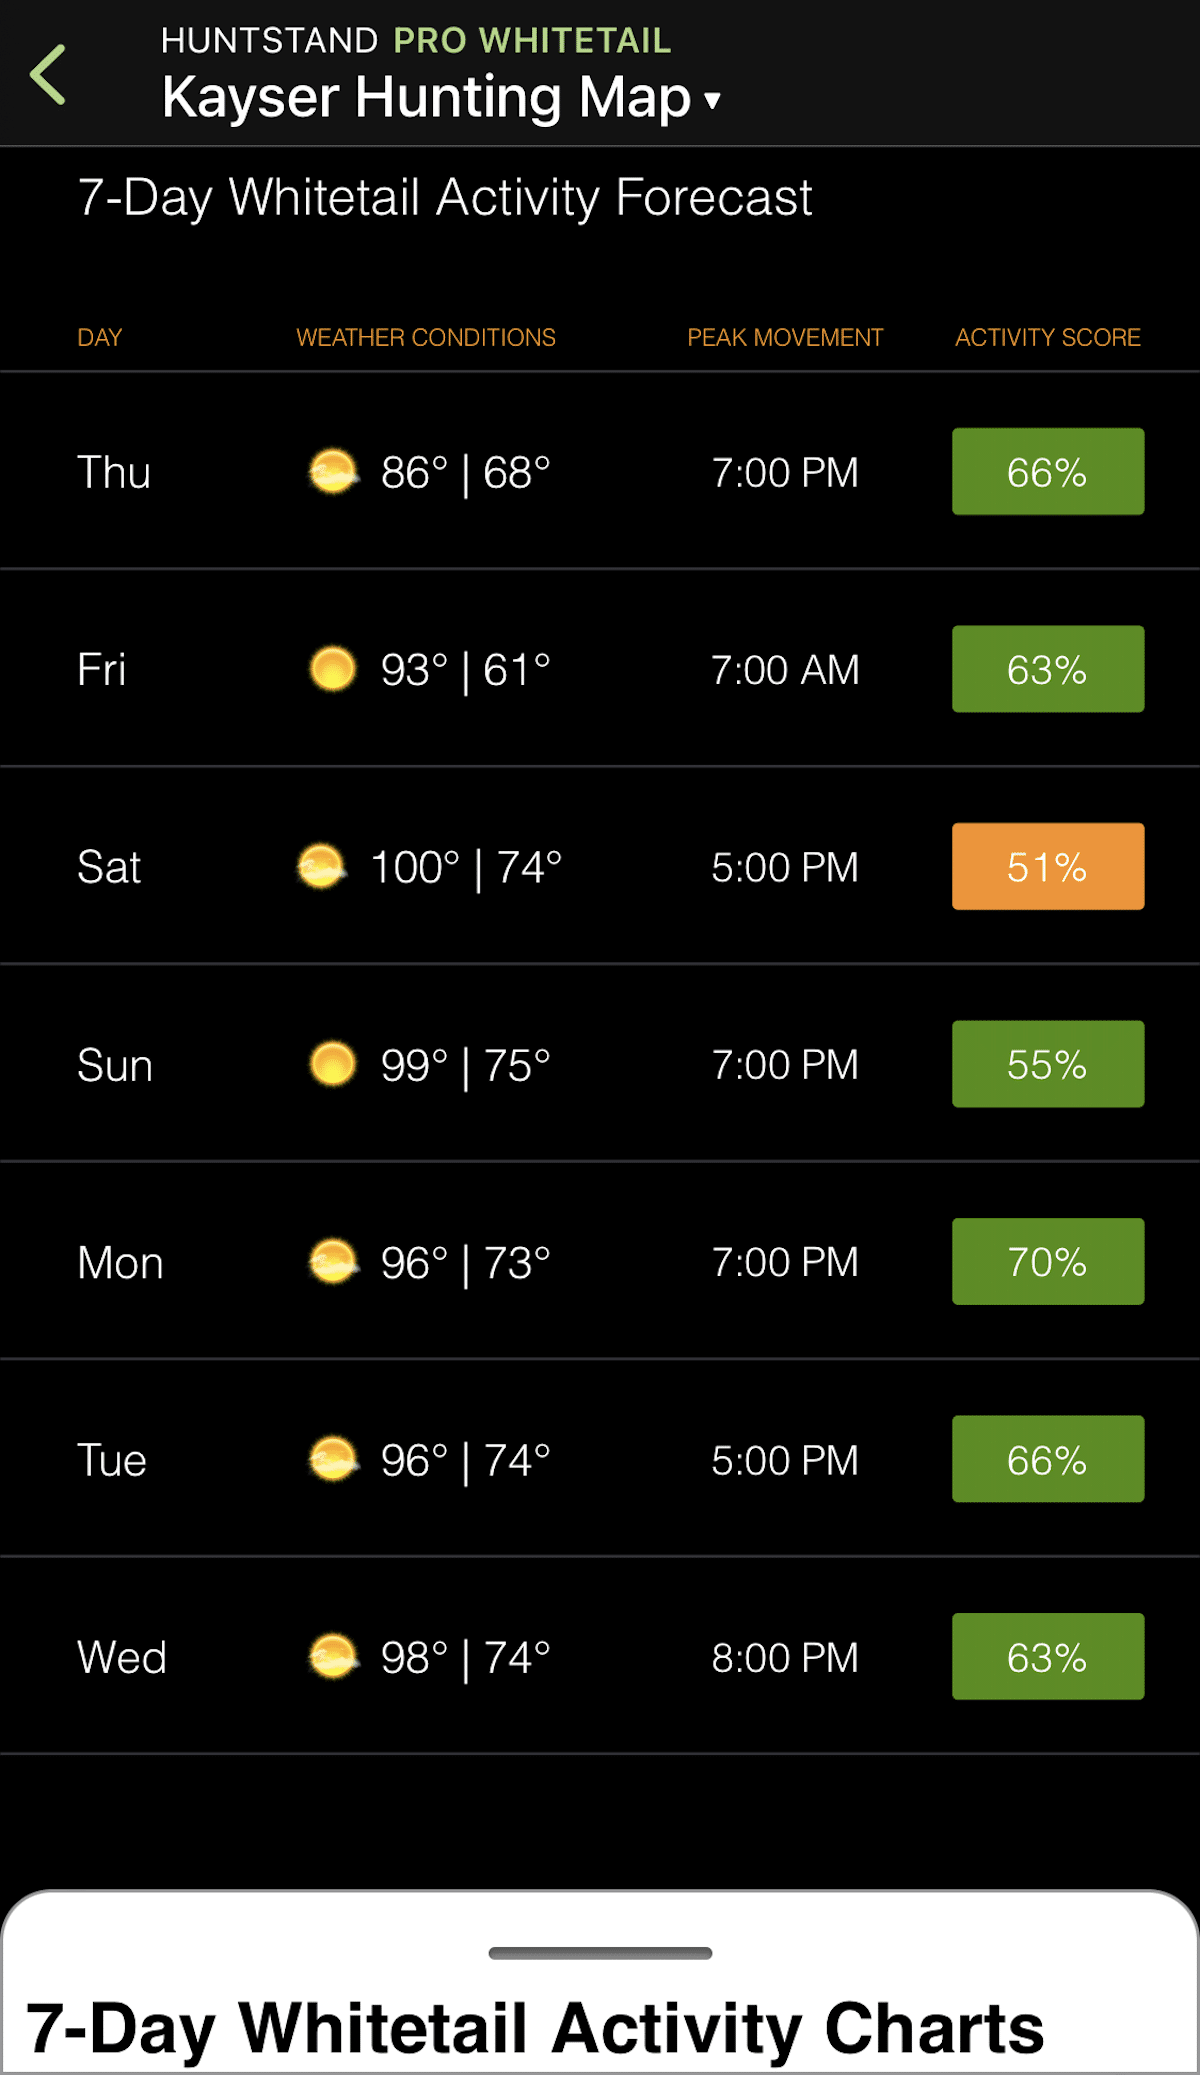The width and height of the screenshot is (1200, 2075).
Task: Tap the bottom sheet drag handle
Action: click(600, 1953)
